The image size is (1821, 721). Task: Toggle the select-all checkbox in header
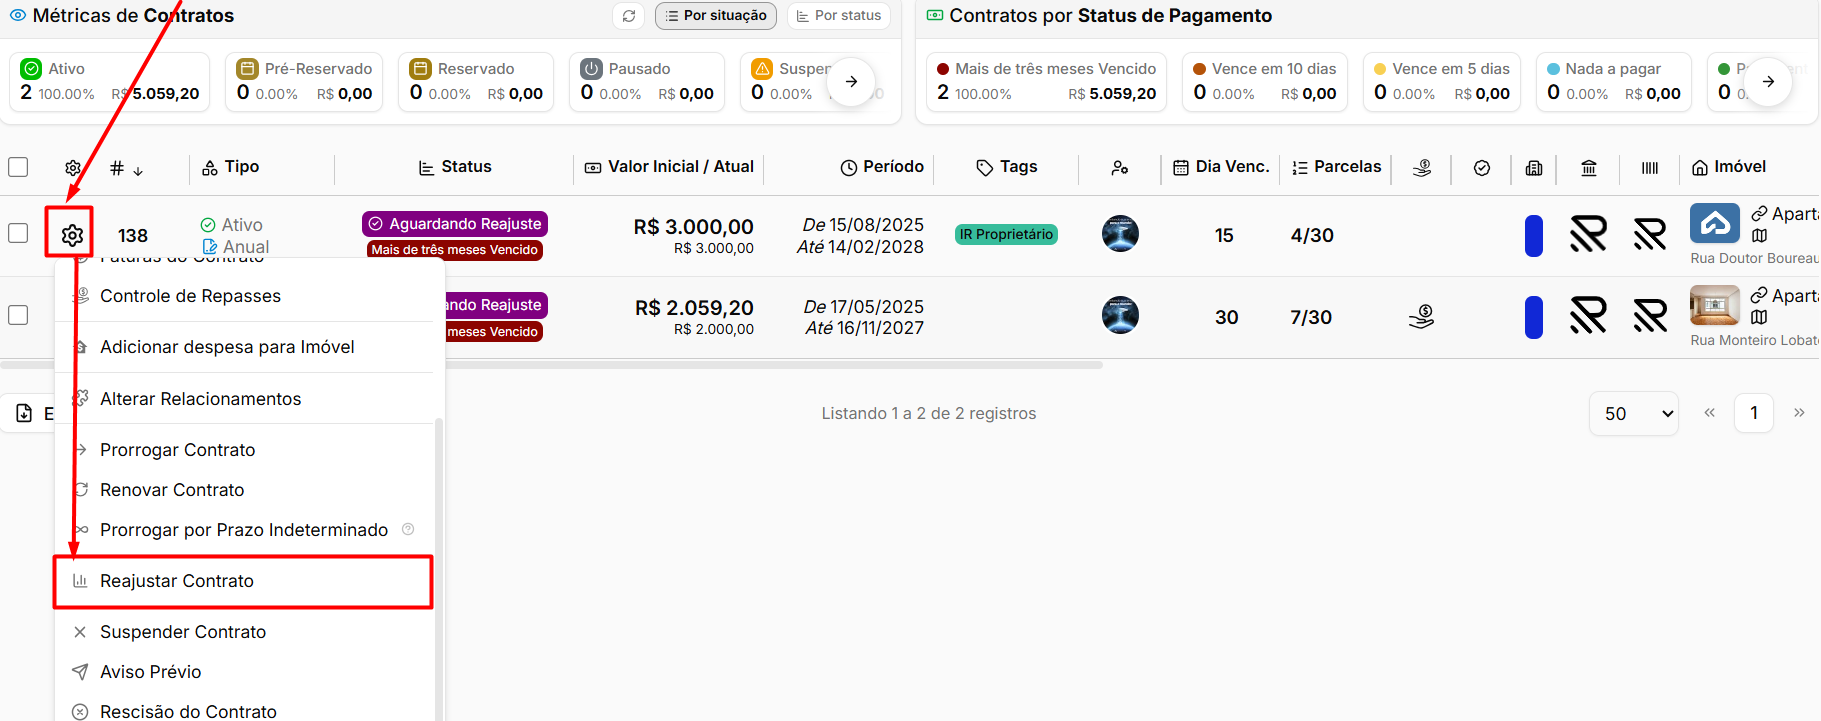click(18, 167)
